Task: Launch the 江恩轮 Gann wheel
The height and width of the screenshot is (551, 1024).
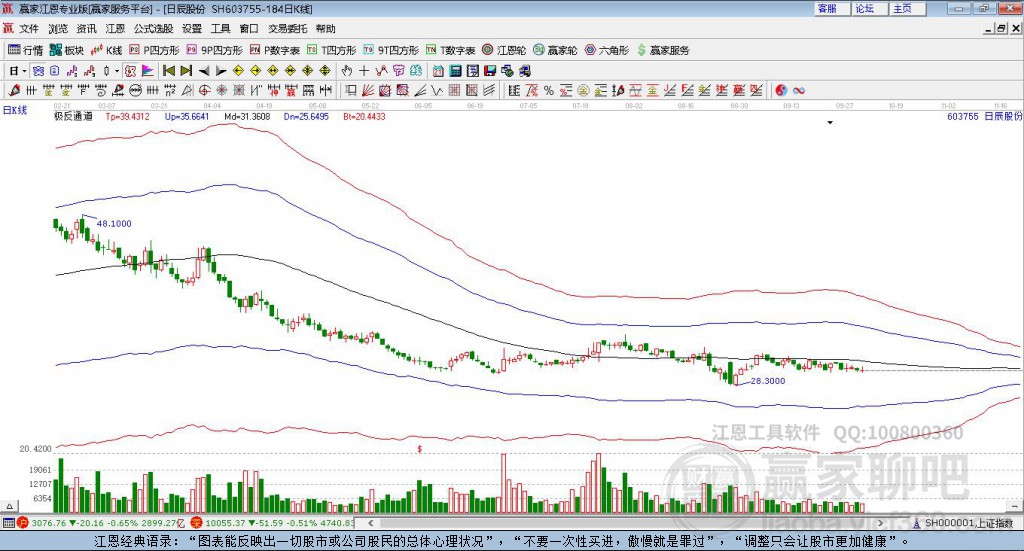Action: click(x=504, y=50)
